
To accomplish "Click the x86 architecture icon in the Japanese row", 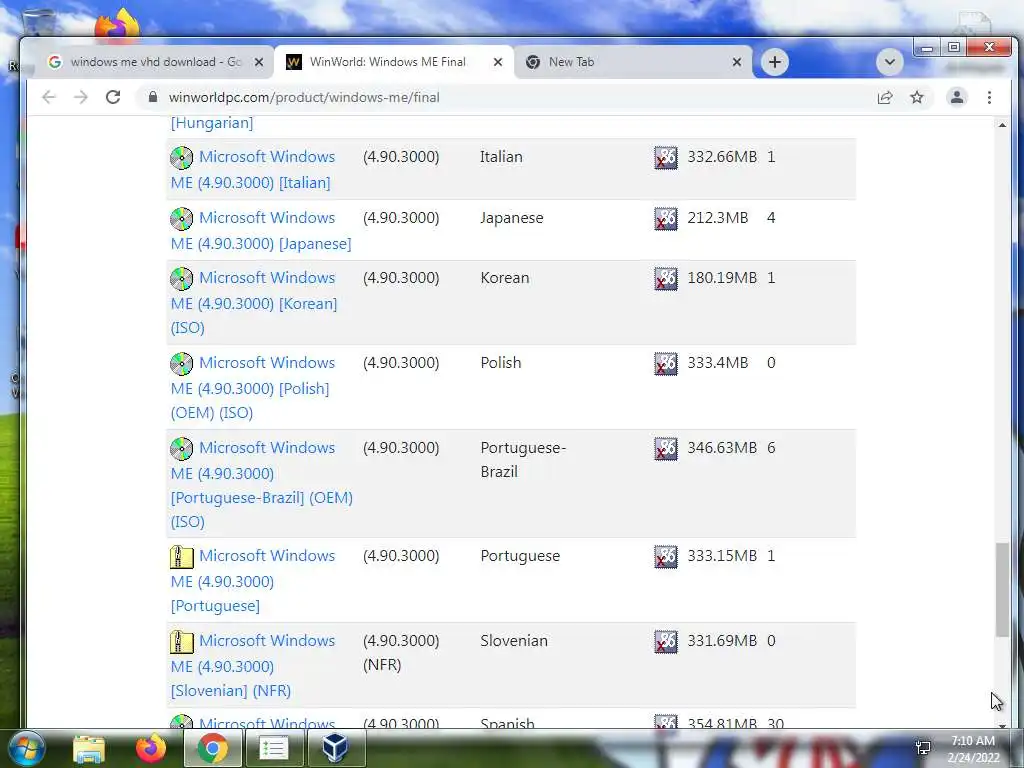I will point(665,218).
